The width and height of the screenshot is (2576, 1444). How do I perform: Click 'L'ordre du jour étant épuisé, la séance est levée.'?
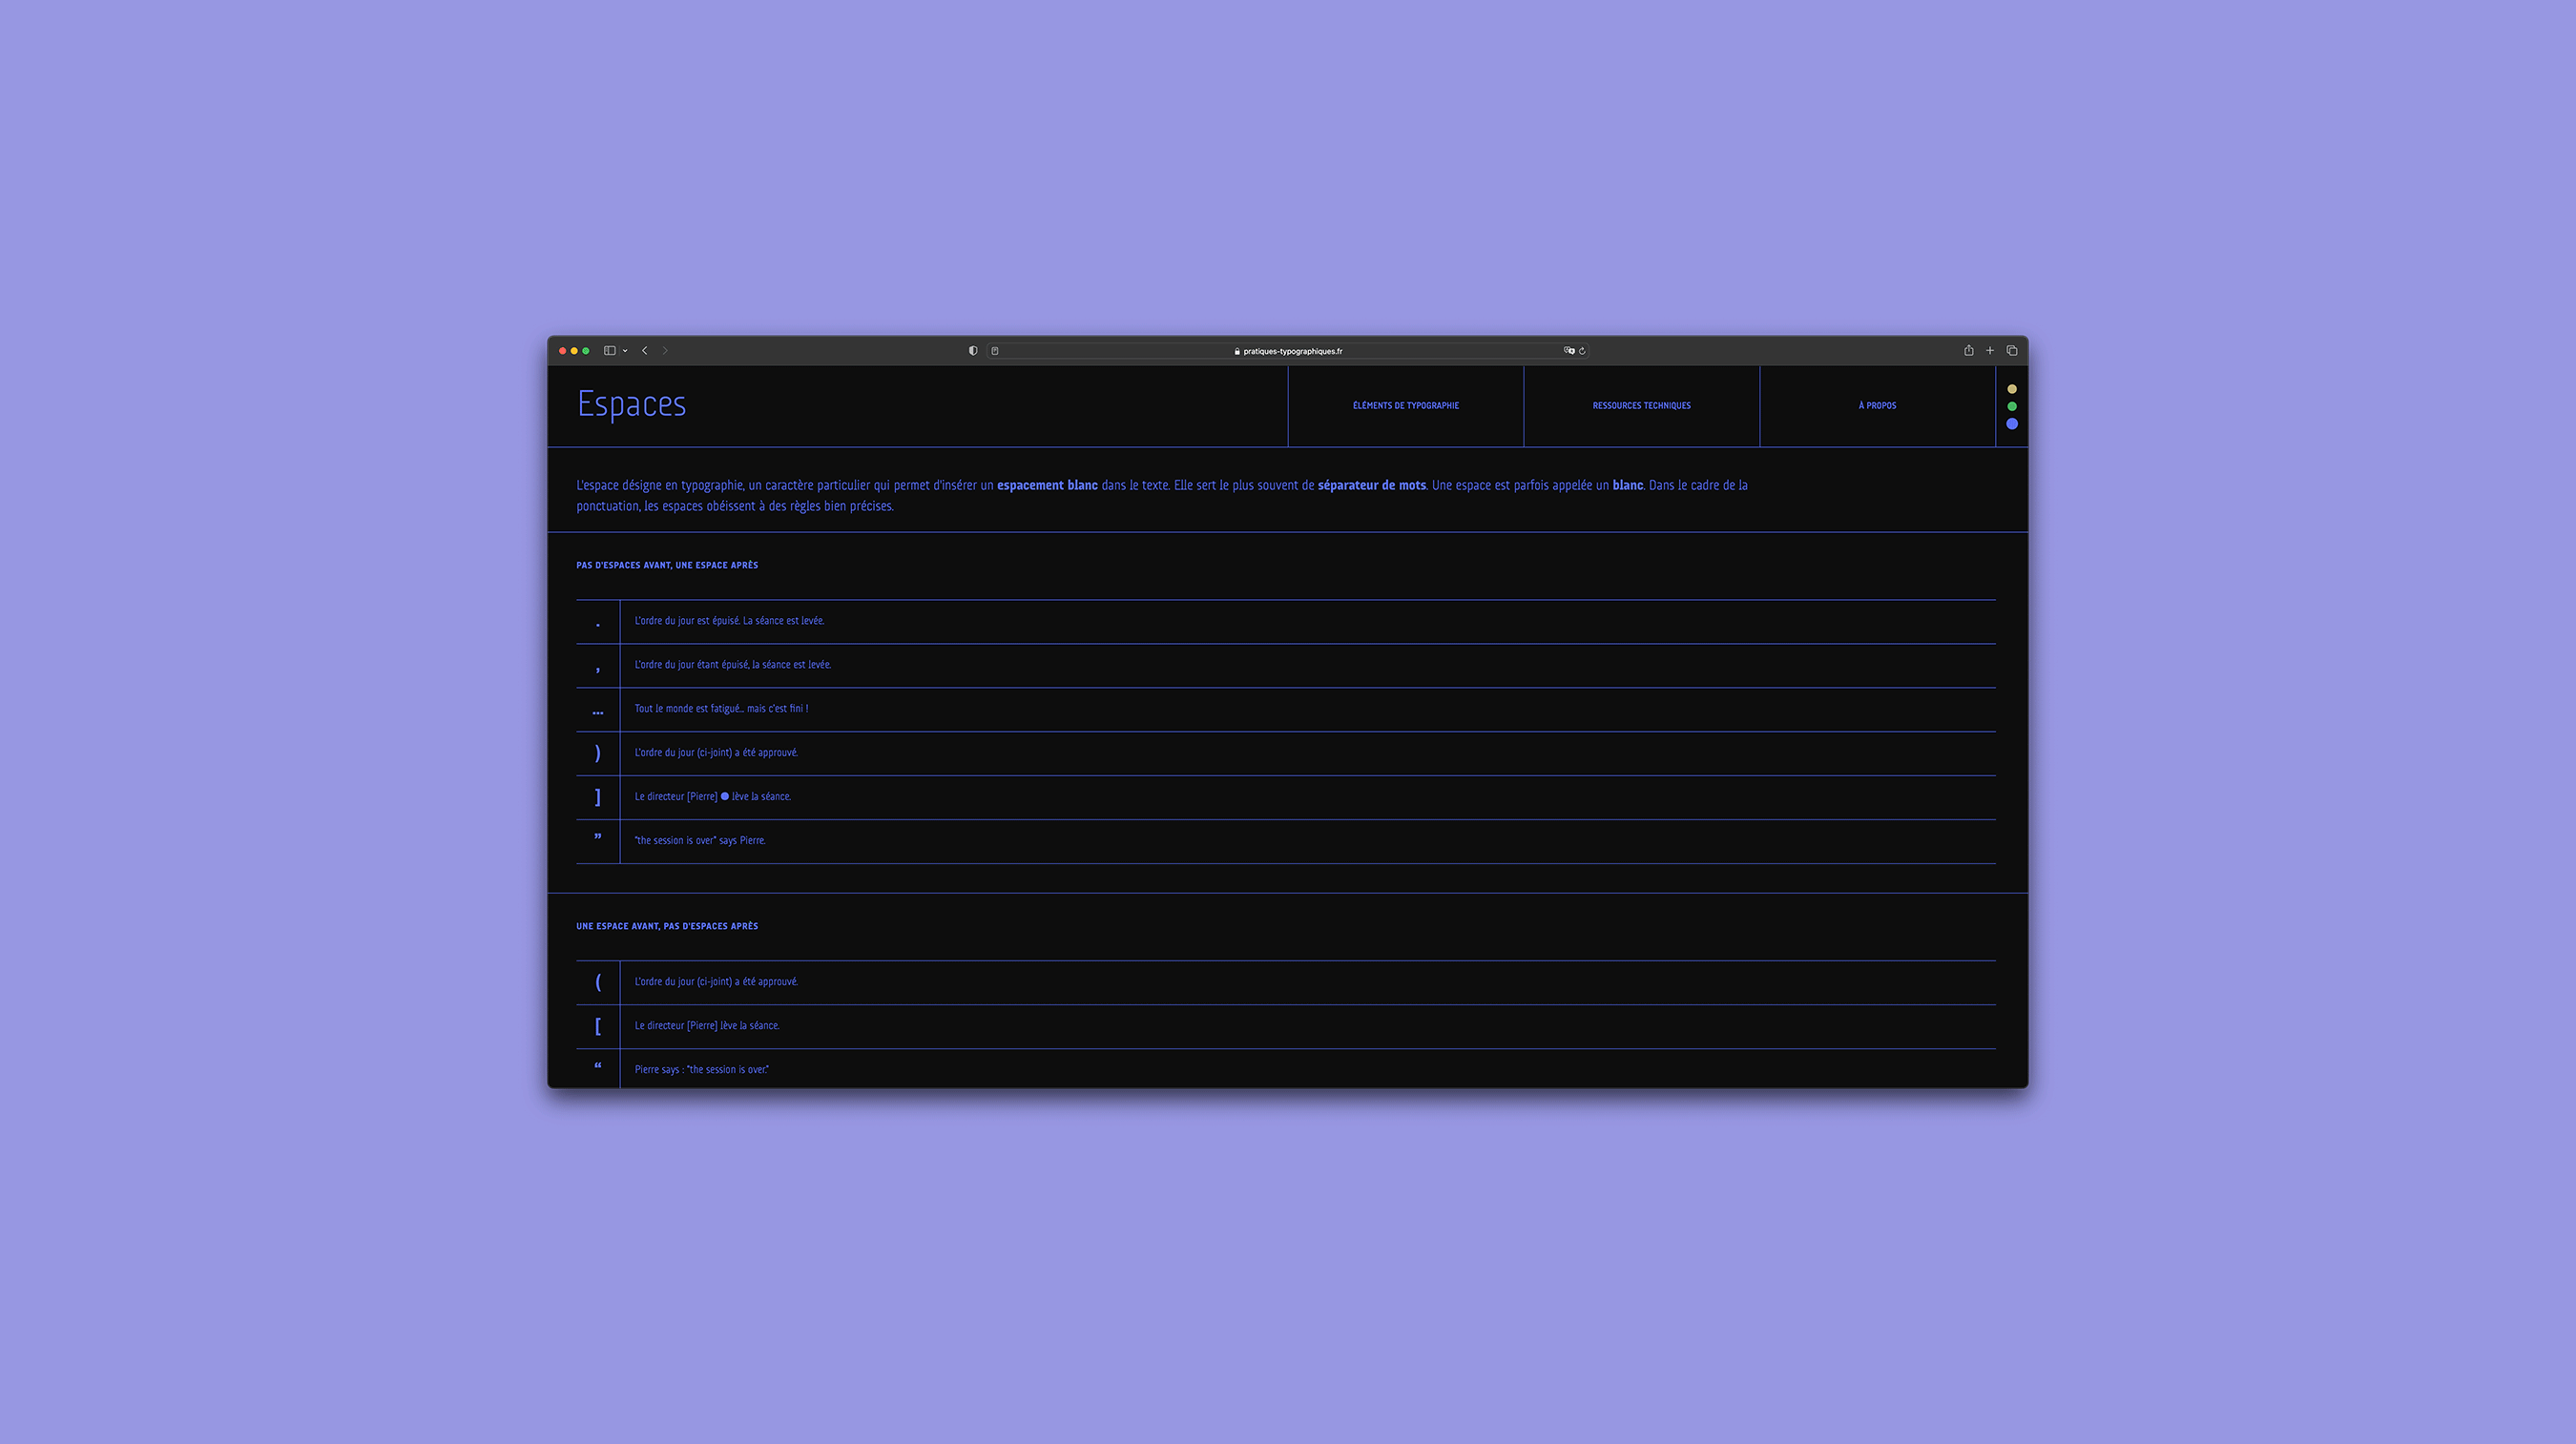(x=732, y=665)
